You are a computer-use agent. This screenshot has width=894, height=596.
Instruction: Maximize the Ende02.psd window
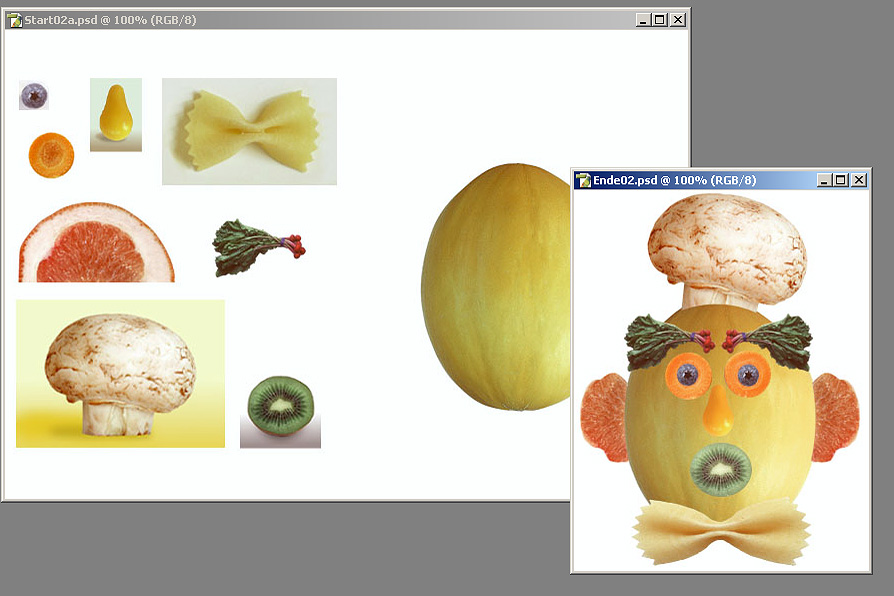[841, 180]
